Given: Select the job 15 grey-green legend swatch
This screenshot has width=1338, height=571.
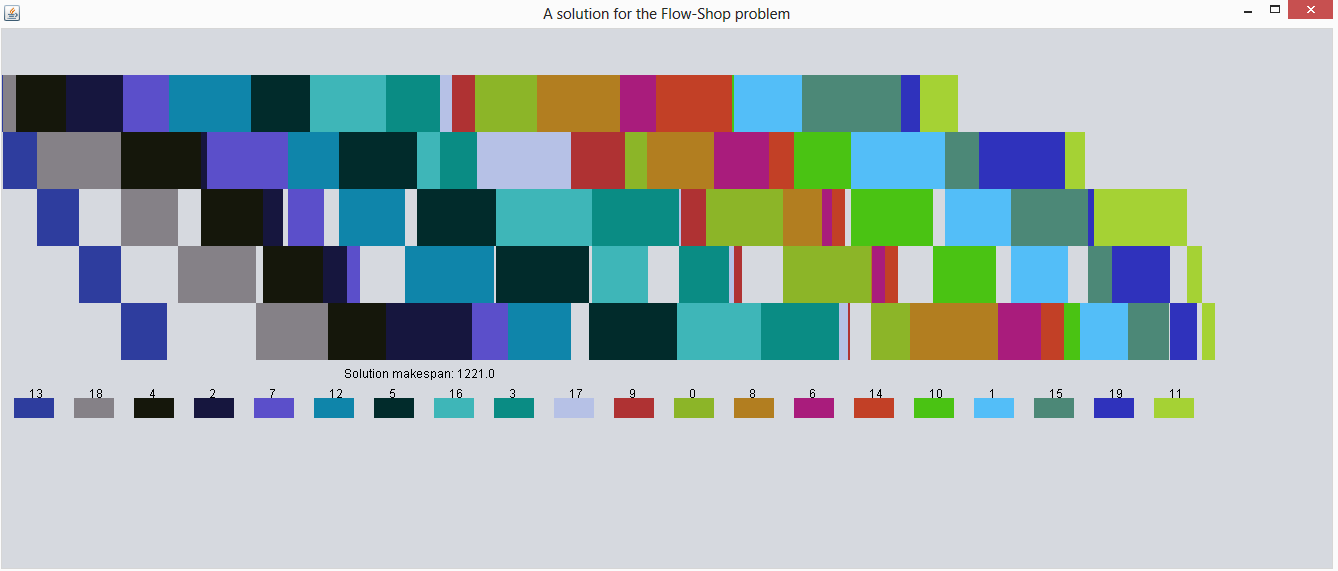Looking at the screenshot, I should [x=1054, y=408].
